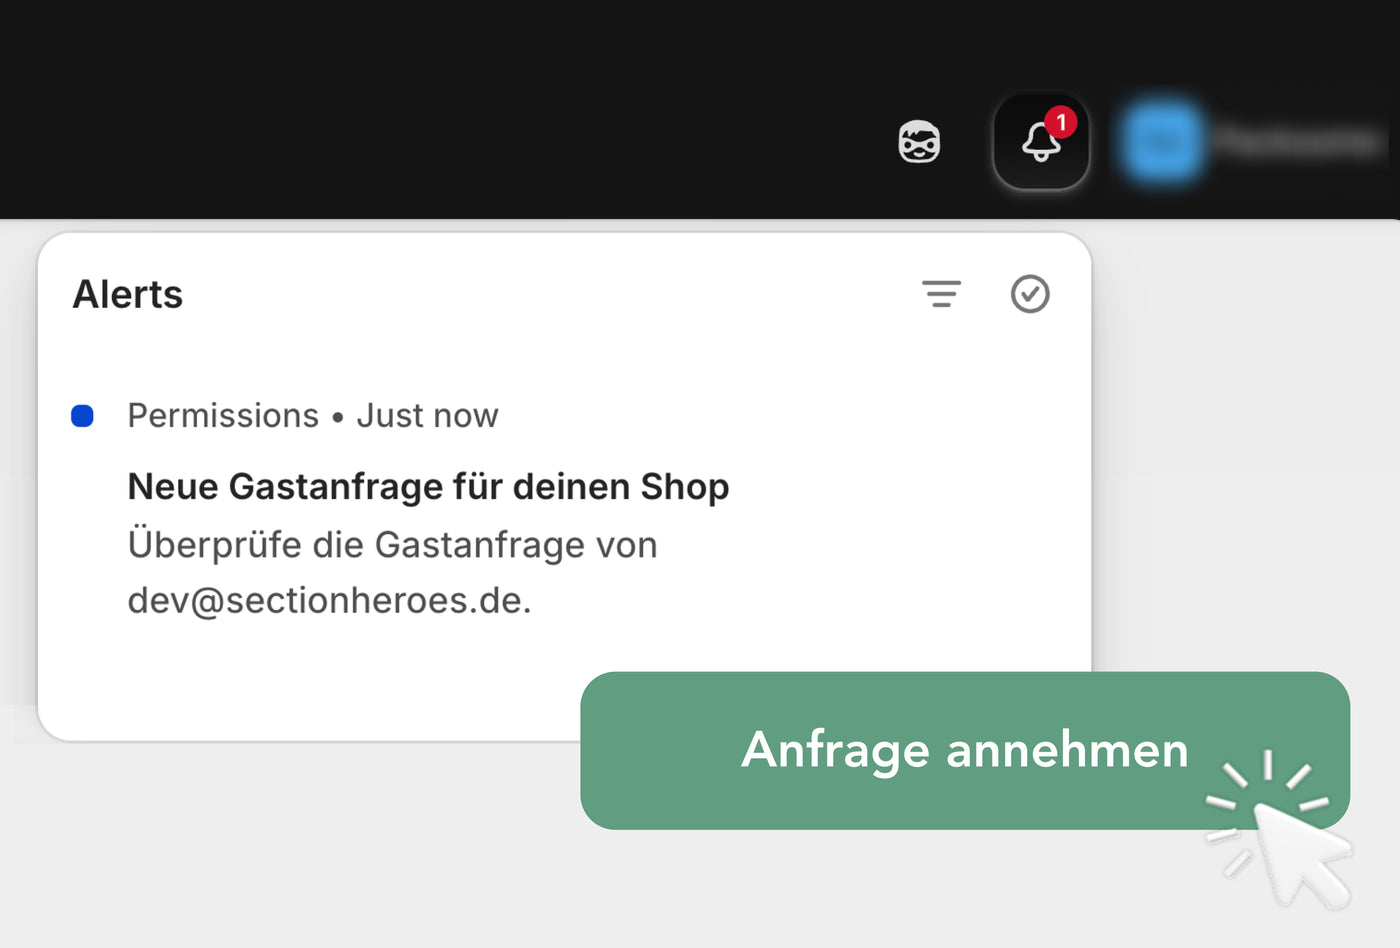Click the bullet separator after Permissions
The width and height of the screenshot is (1400, 948).
(x=338, y=417)
